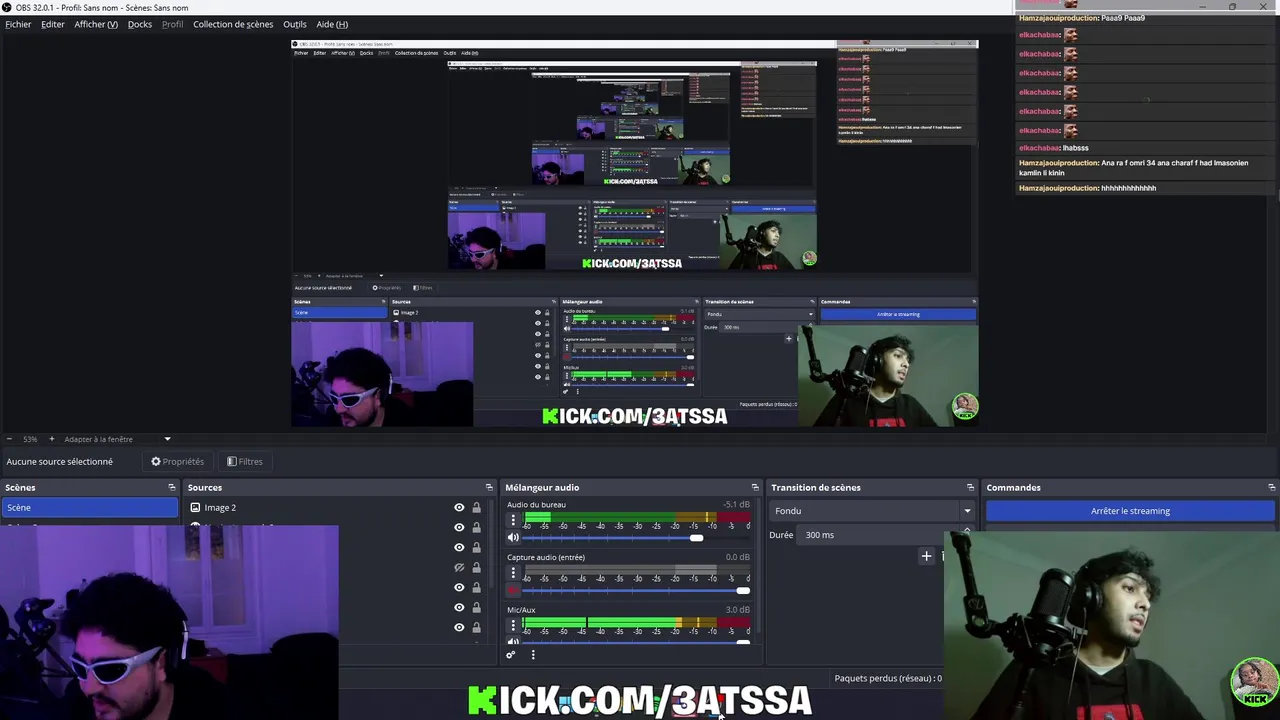Viewport: 1280px width, 720px height.
Task: Open Audio du bureau three-dot options
Action: pos(513,520)
